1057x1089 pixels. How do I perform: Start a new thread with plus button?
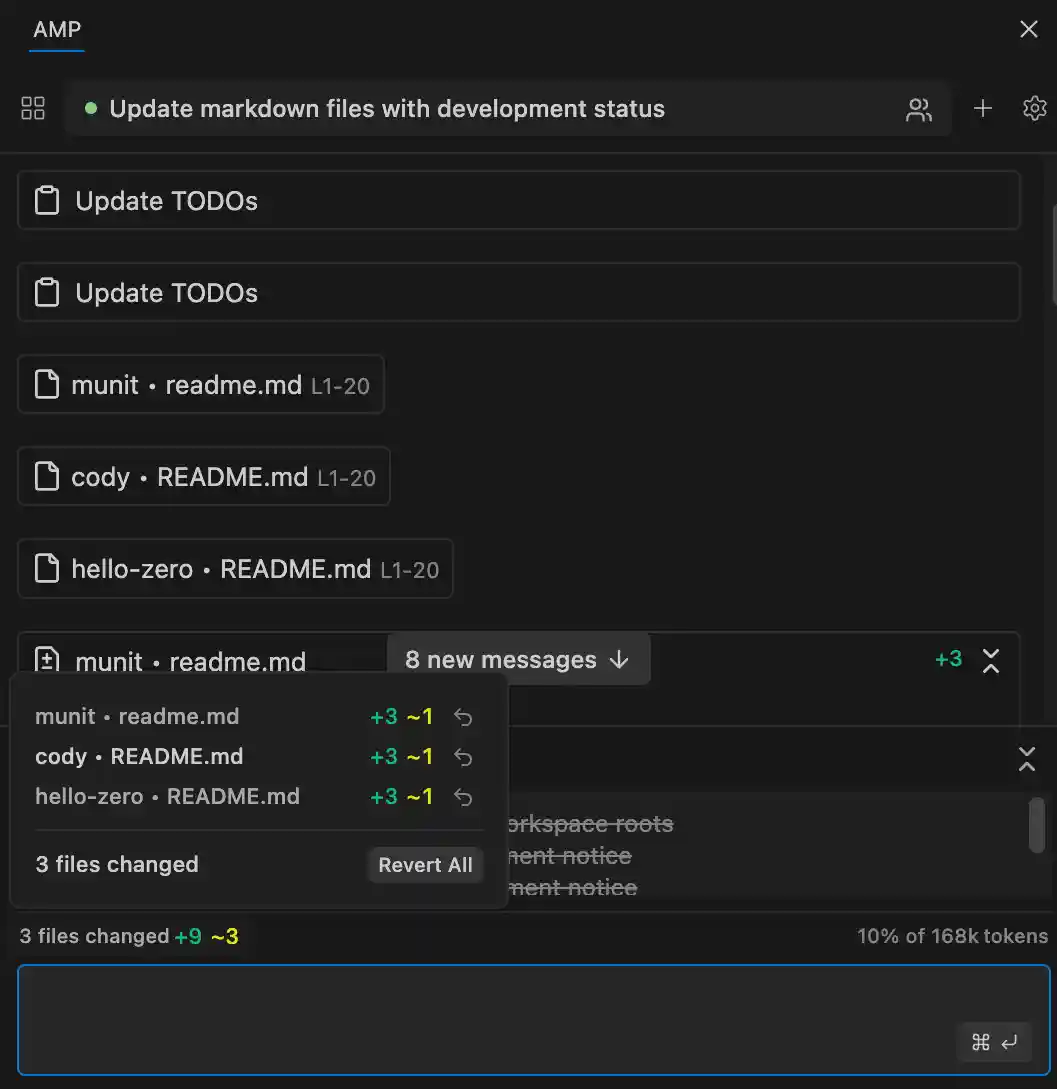[983, 109]
